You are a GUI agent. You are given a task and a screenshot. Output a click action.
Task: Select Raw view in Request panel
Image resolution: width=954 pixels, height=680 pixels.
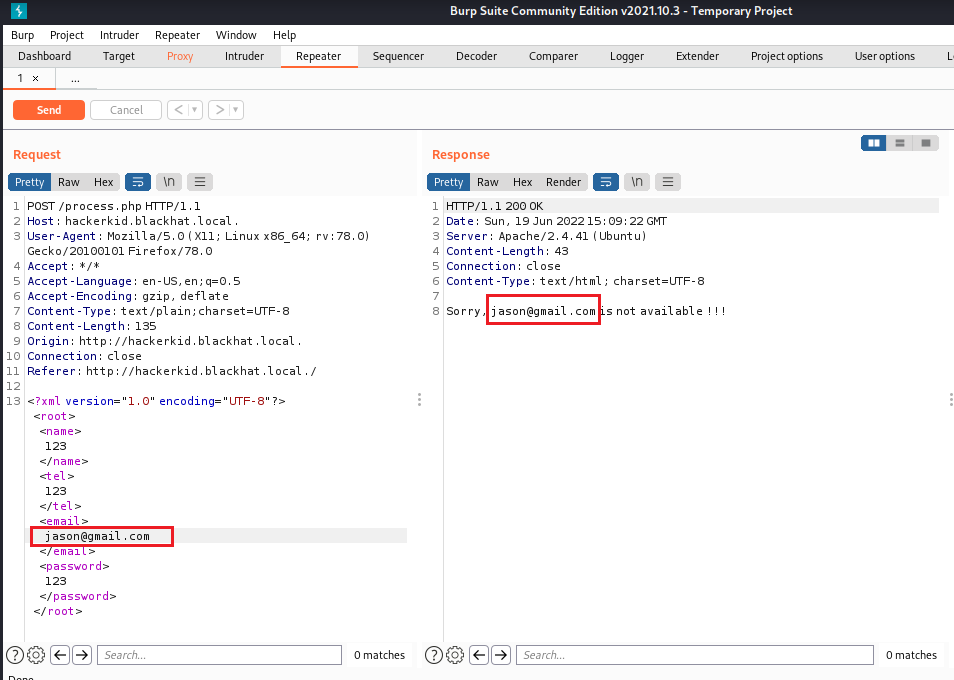coord(69,182)
